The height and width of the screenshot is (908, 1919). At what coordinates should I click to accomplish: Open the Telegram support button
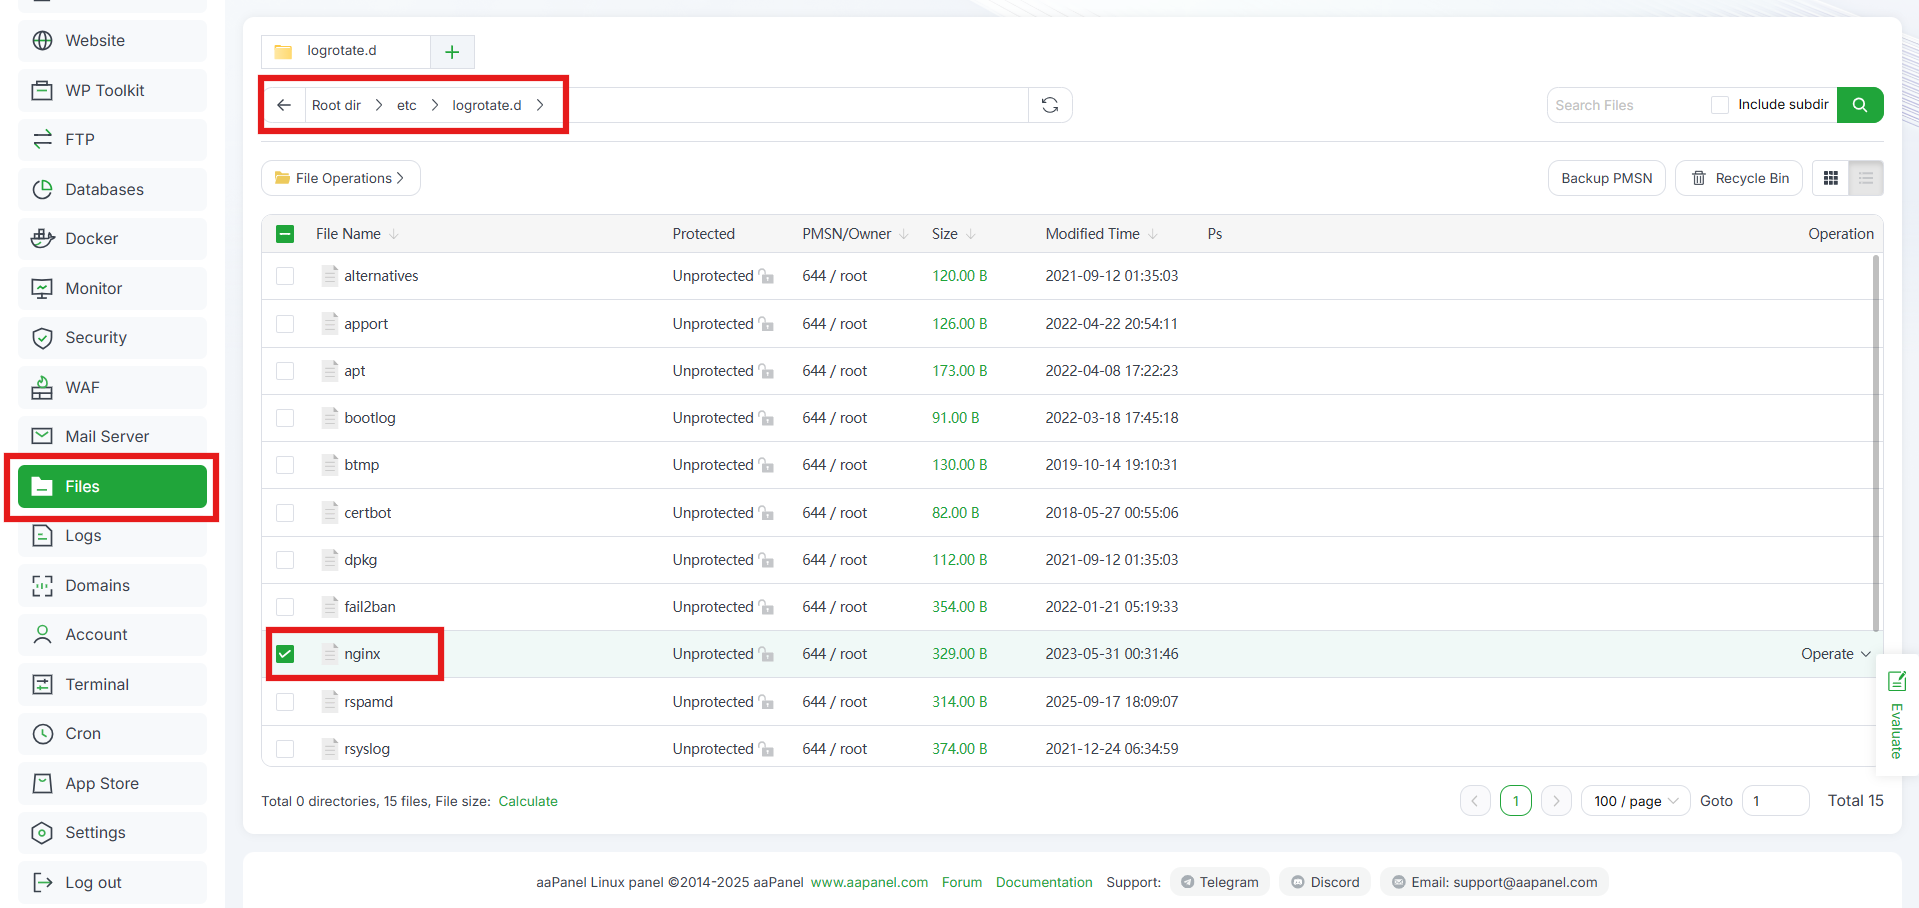1220,882
